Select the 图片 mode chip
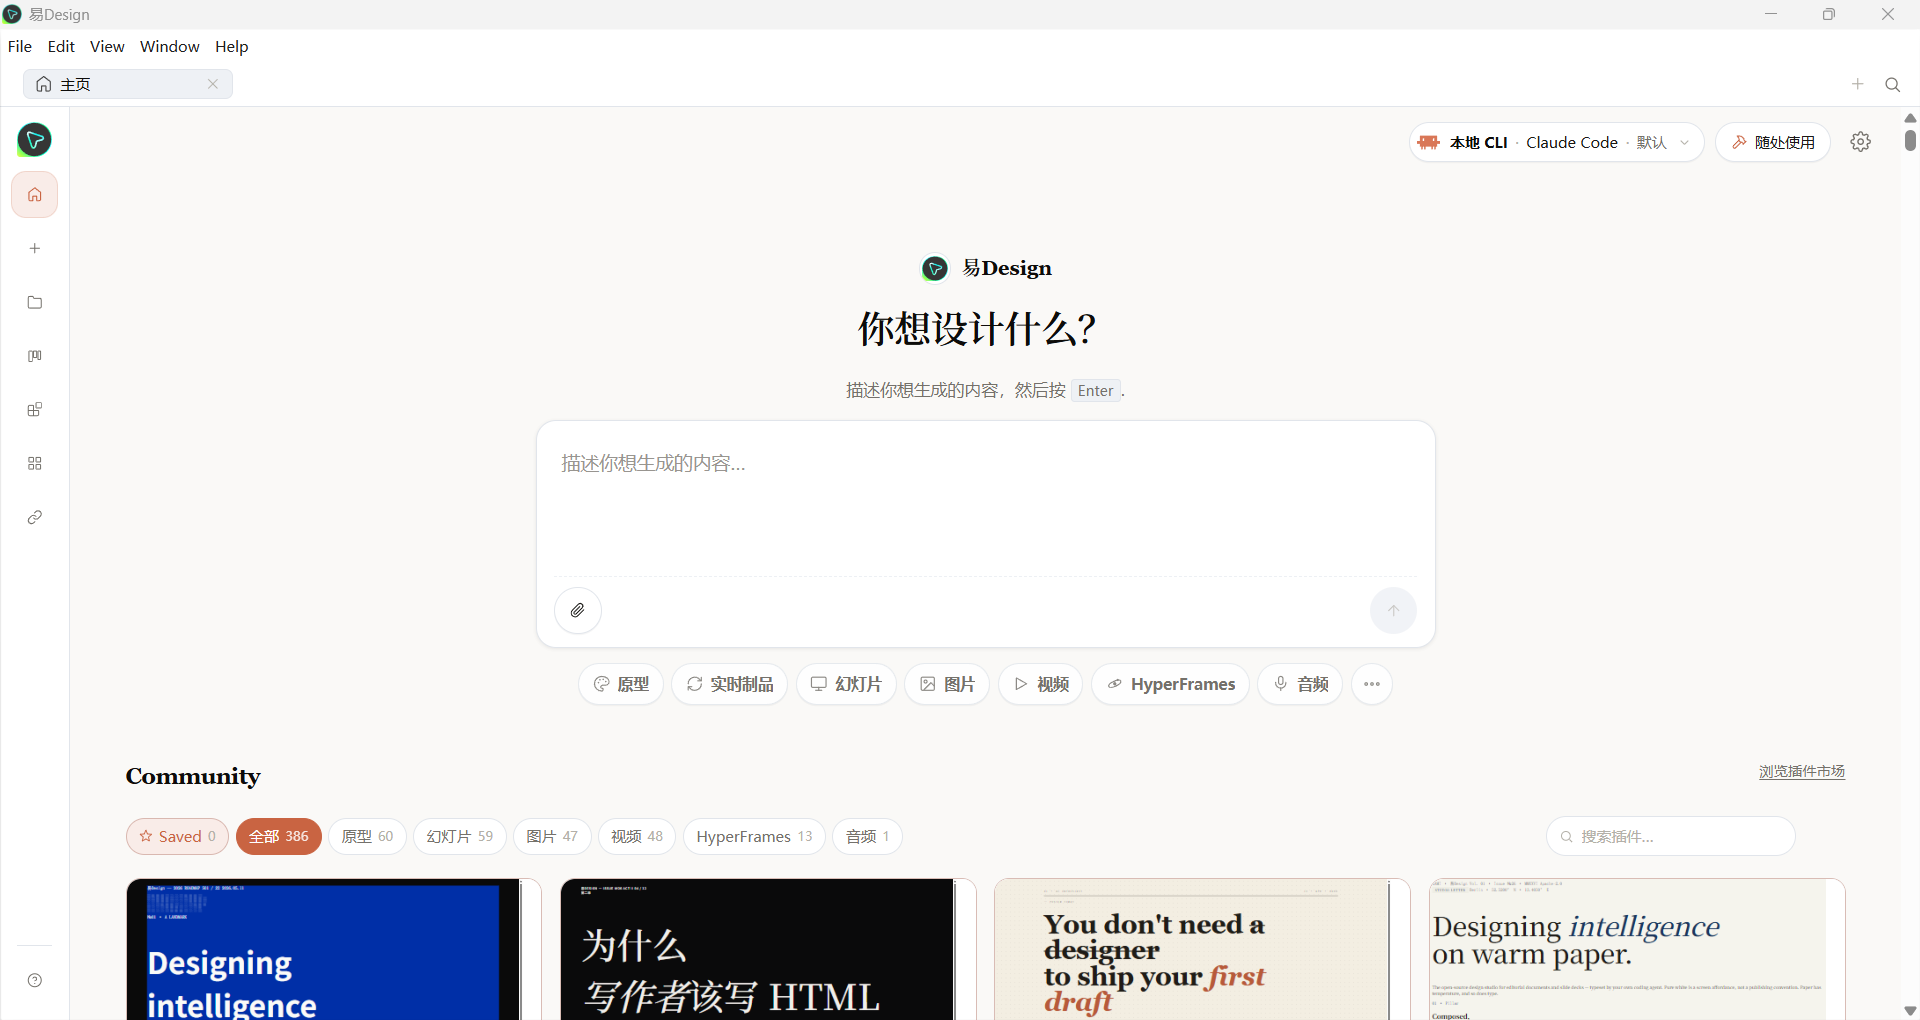The image size is (1920, 1020). pyautogui.click(x=947, y=684)
